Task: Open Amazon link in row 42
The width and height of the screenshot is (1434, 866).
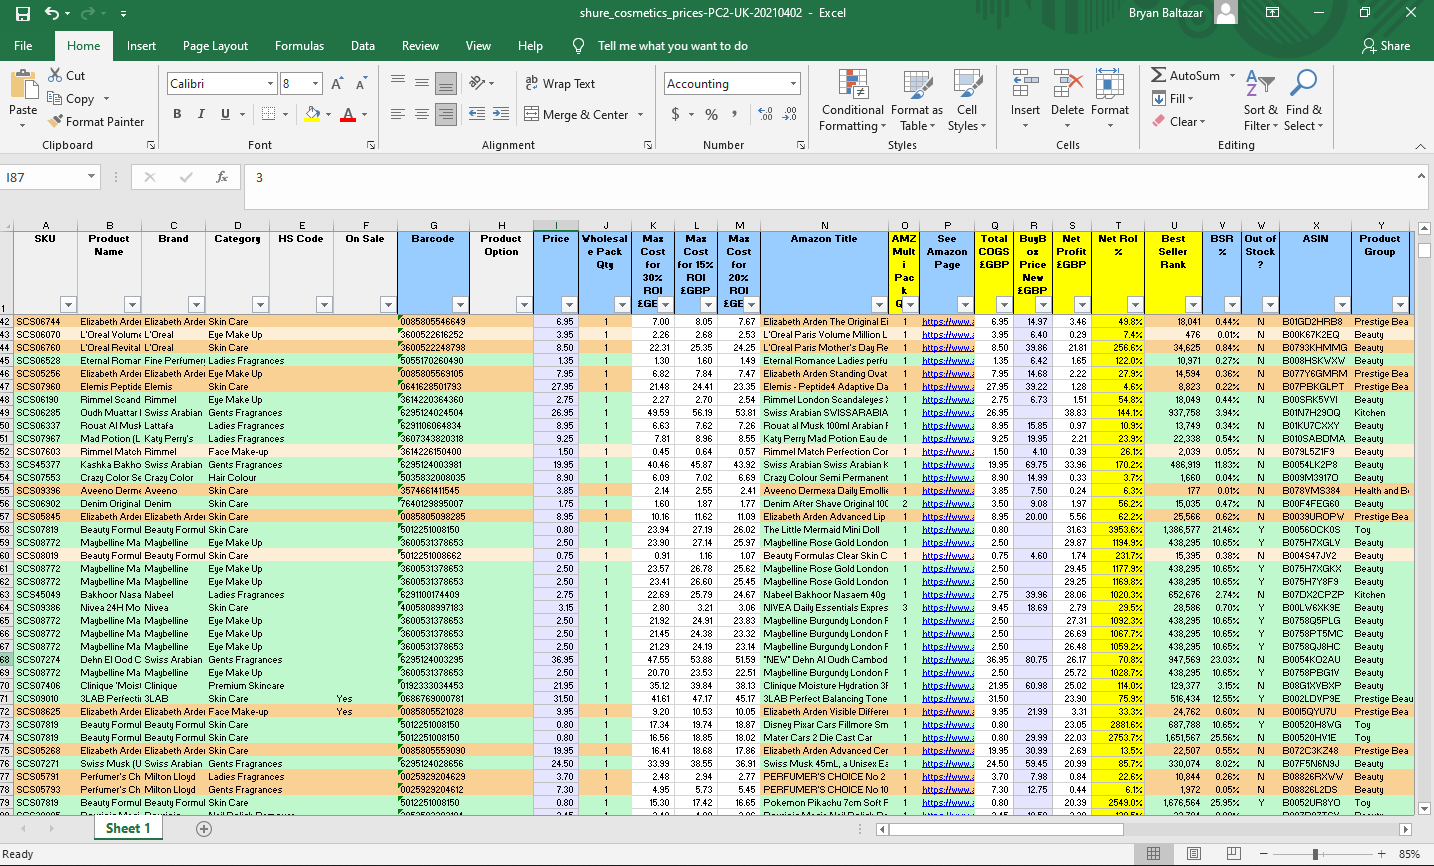Action: 947,322
